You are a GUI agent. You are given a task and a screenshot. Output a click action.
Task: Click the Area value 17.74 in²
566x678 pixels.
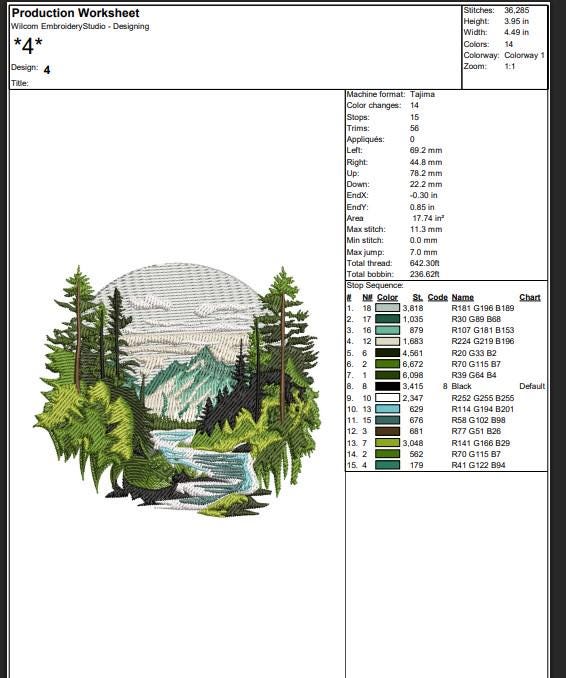point(428,218)
